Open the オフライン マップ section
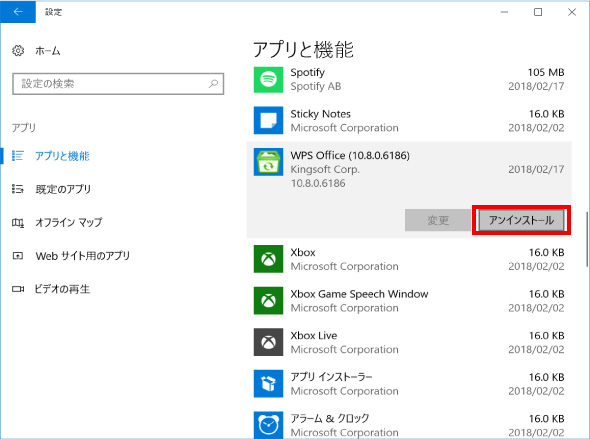This screenshot has height=439, width=590. point(68,222)
